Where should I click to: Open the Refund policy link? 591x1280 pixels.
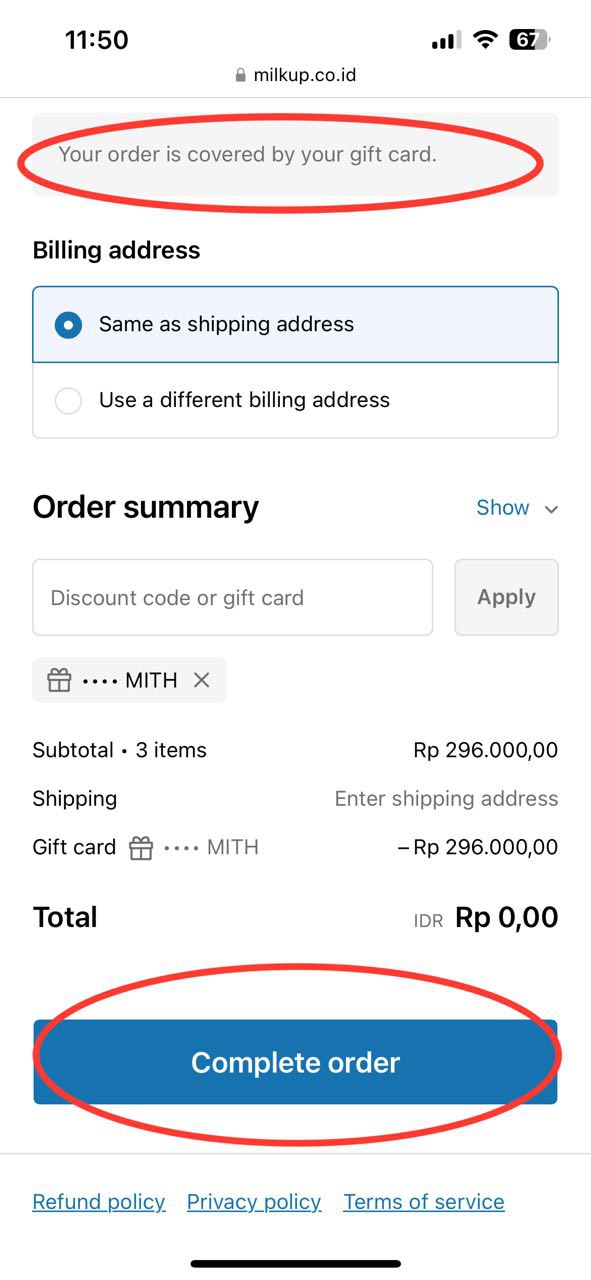(99, 1202)
